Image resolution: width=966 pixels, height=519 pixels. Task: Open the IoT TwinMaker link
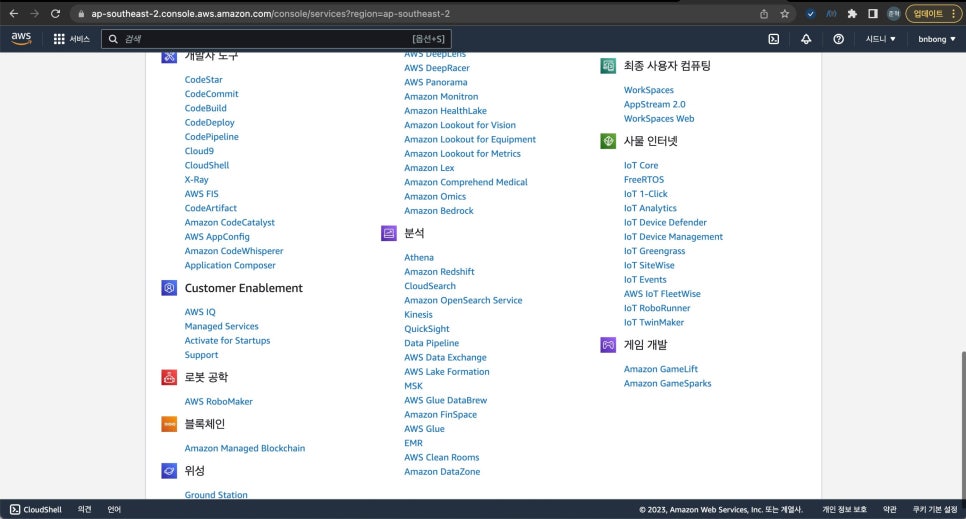tap(654, 322)
